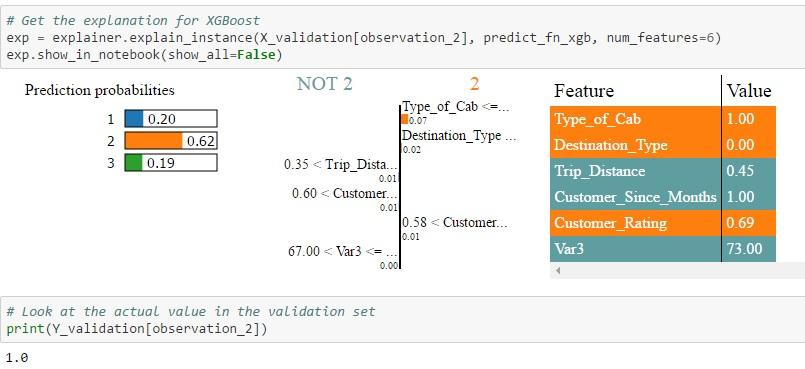
Task: Select the Customer_Since_Months row
Action: click(663, 197)
